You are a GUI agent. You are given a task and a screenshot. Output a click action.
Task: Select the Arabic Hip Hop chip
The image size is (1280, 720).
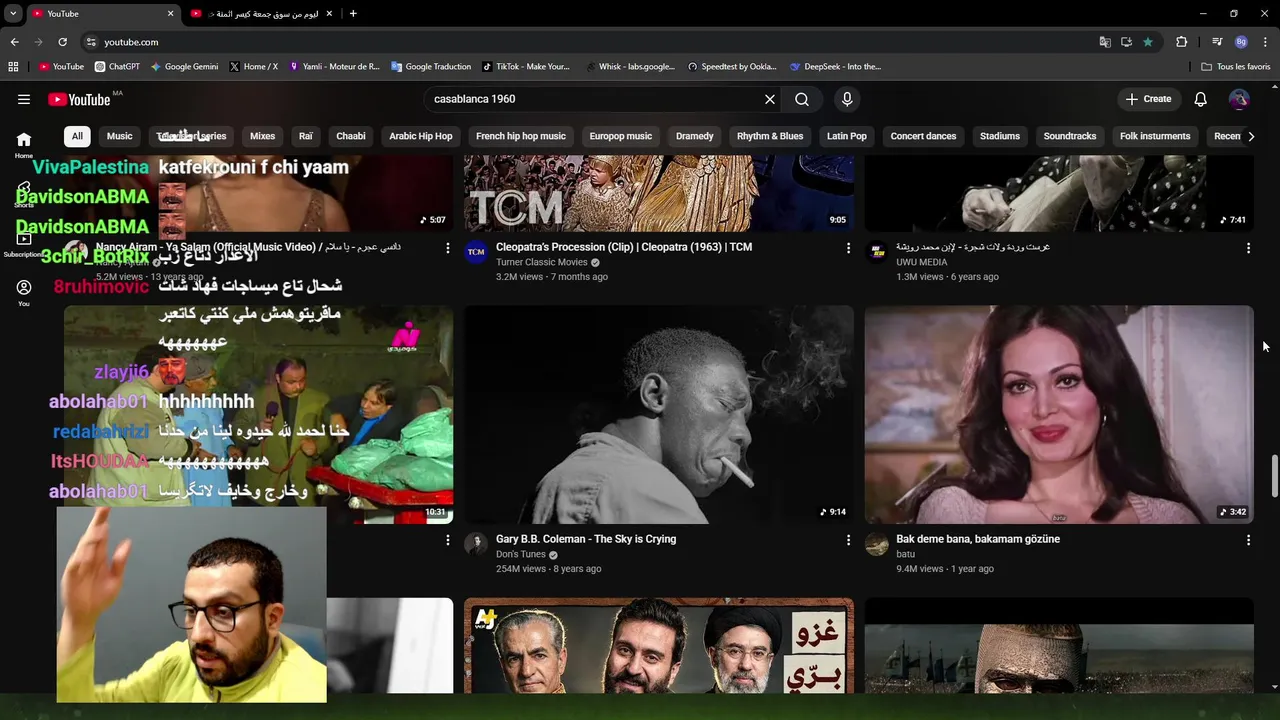tap(421, 136)
